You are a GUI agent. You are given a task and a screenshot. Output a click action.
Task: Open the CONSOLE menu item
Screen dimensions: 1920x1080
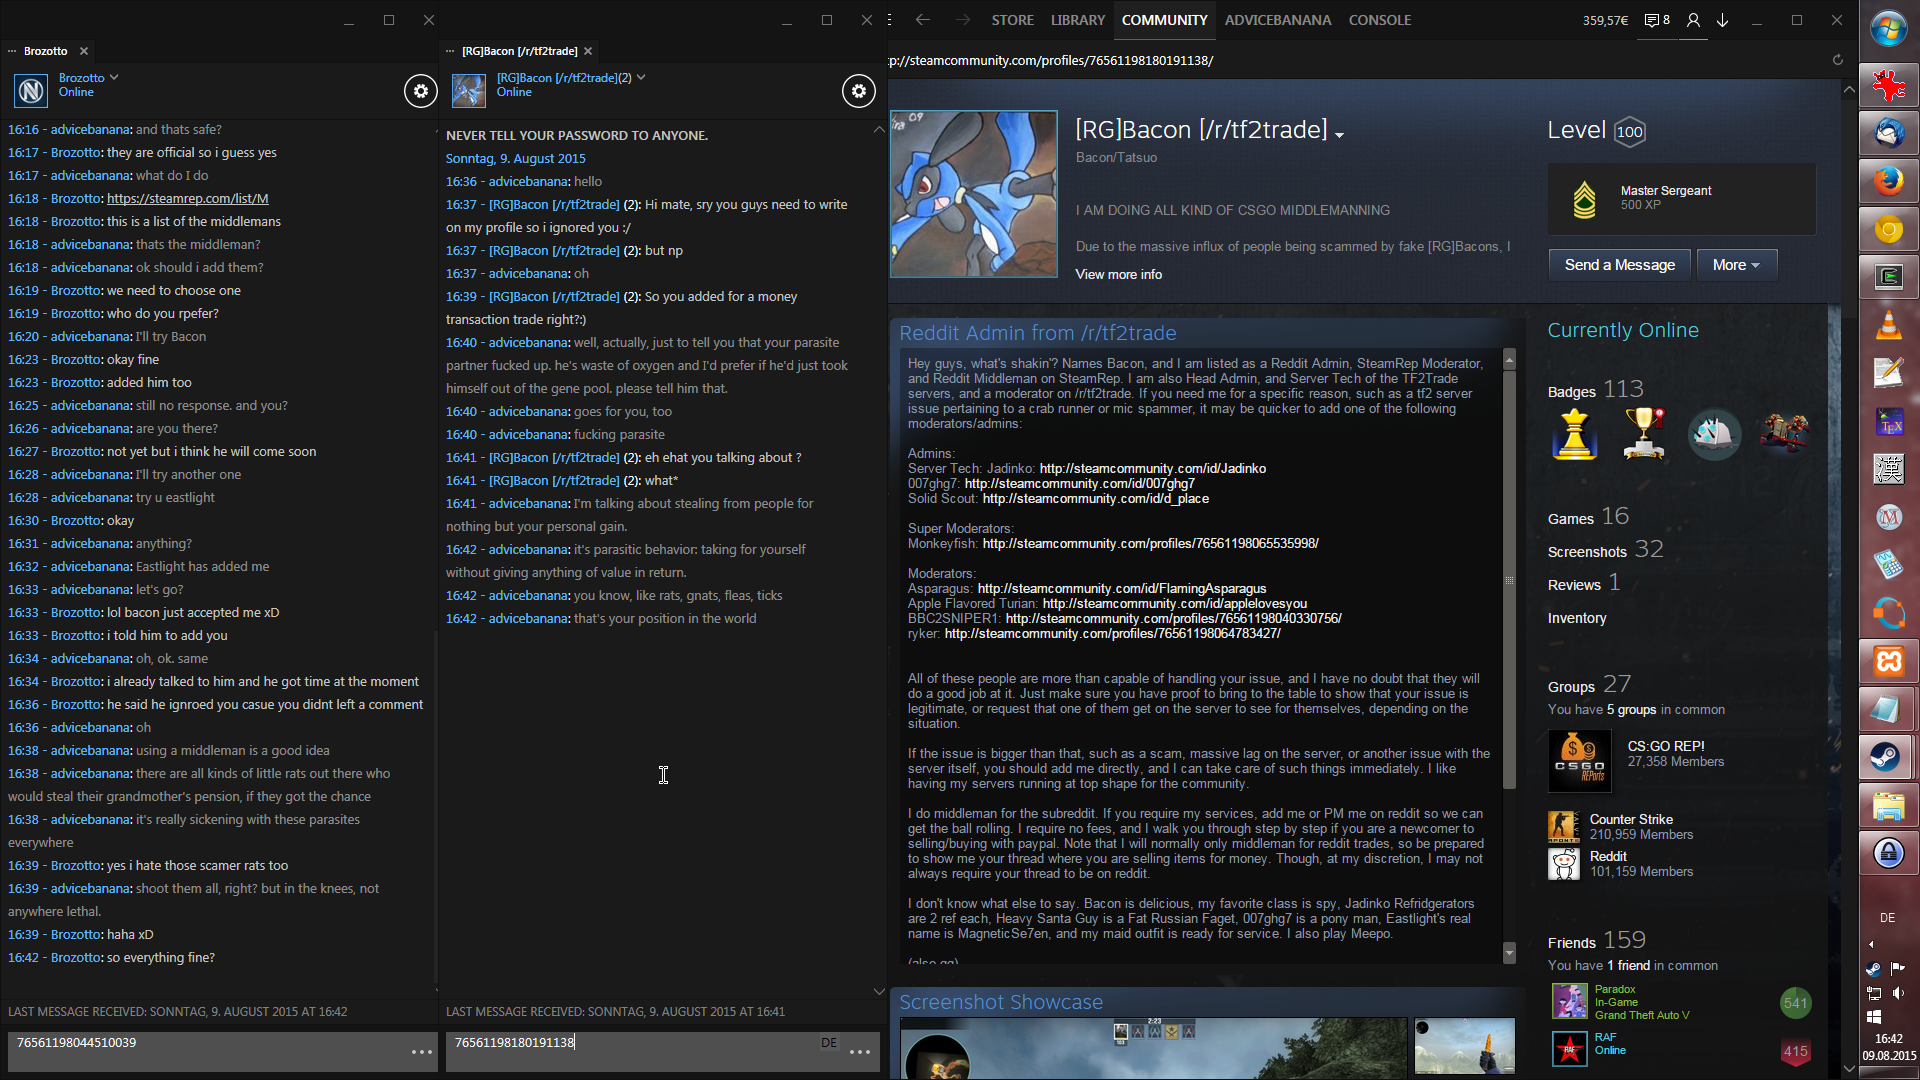(x=1379, y=20)
